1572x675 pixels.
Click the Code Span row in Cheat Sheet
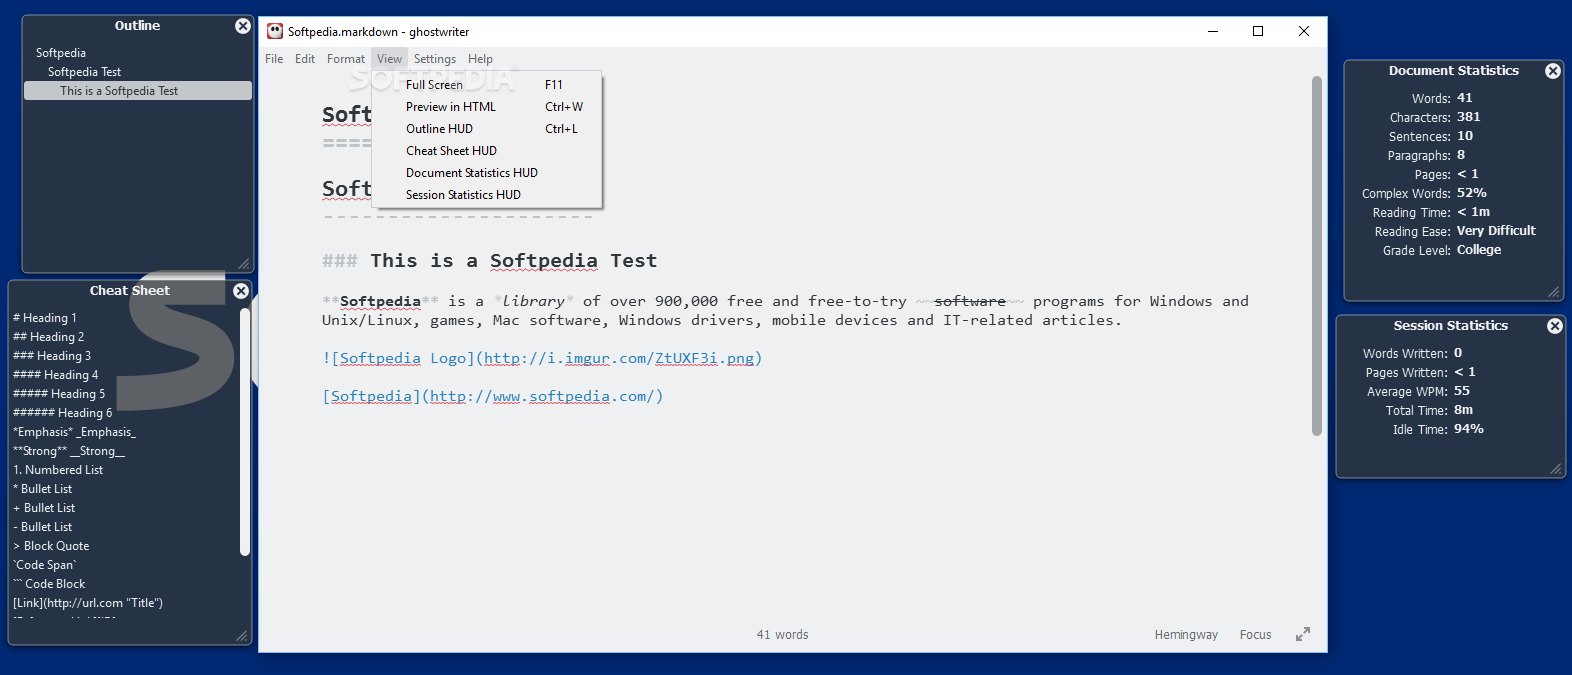45,565
